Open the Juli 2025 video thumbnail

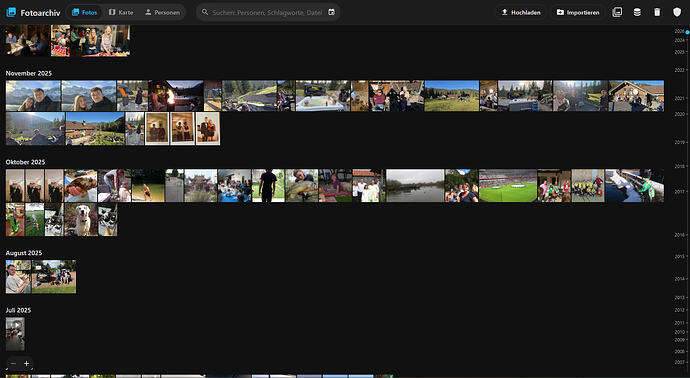(x=15, y=334)
